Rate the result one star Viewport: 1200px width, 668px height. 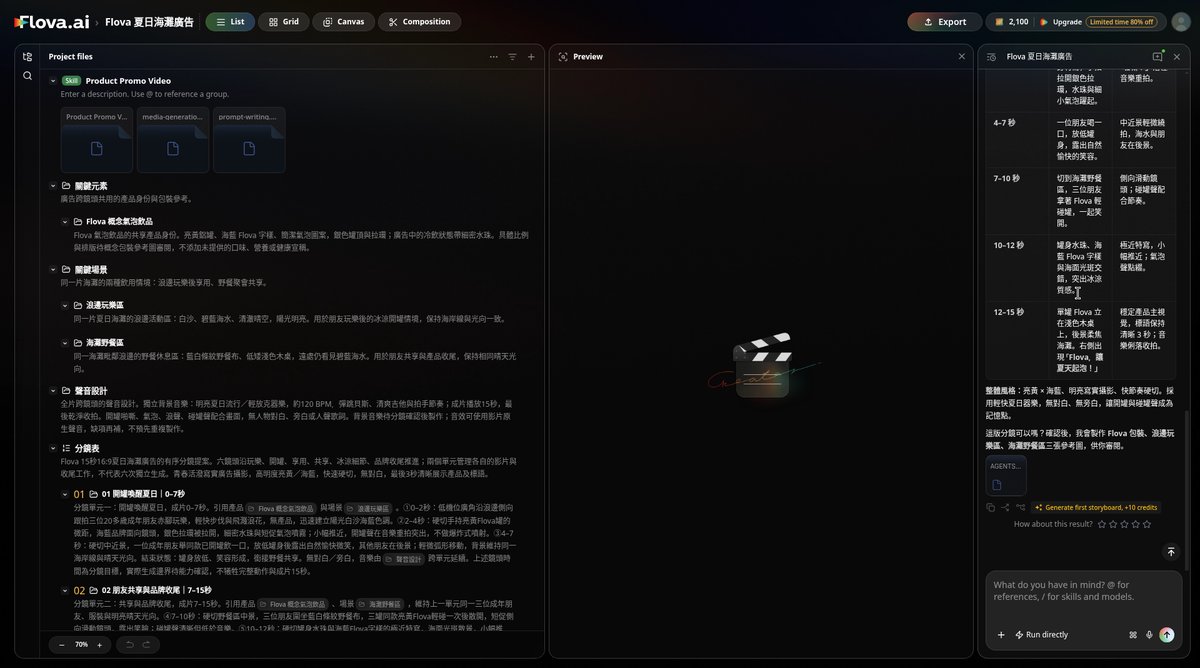[1102, 524]
